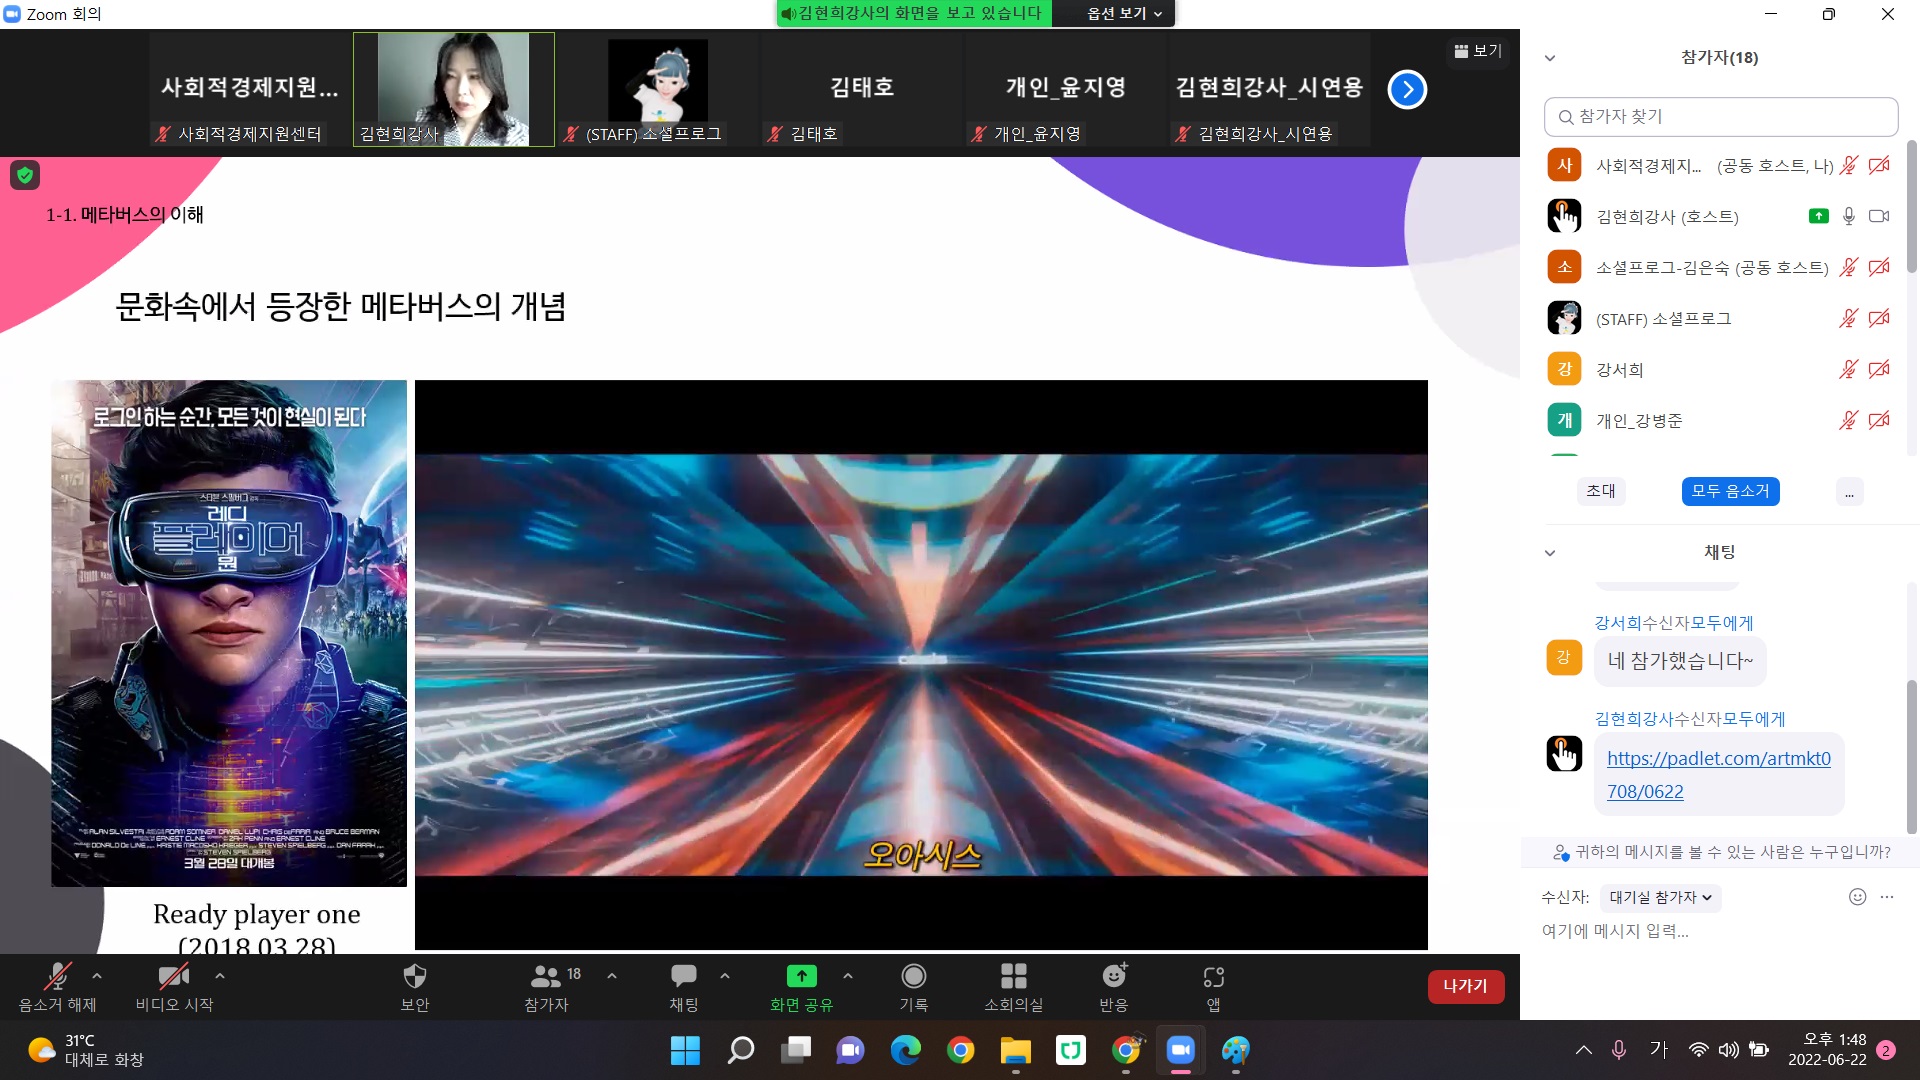The image size is (1920, 1080).
Task: Open the notification badge in the taskbar corner
Action: click(x=1885, y=1050)
